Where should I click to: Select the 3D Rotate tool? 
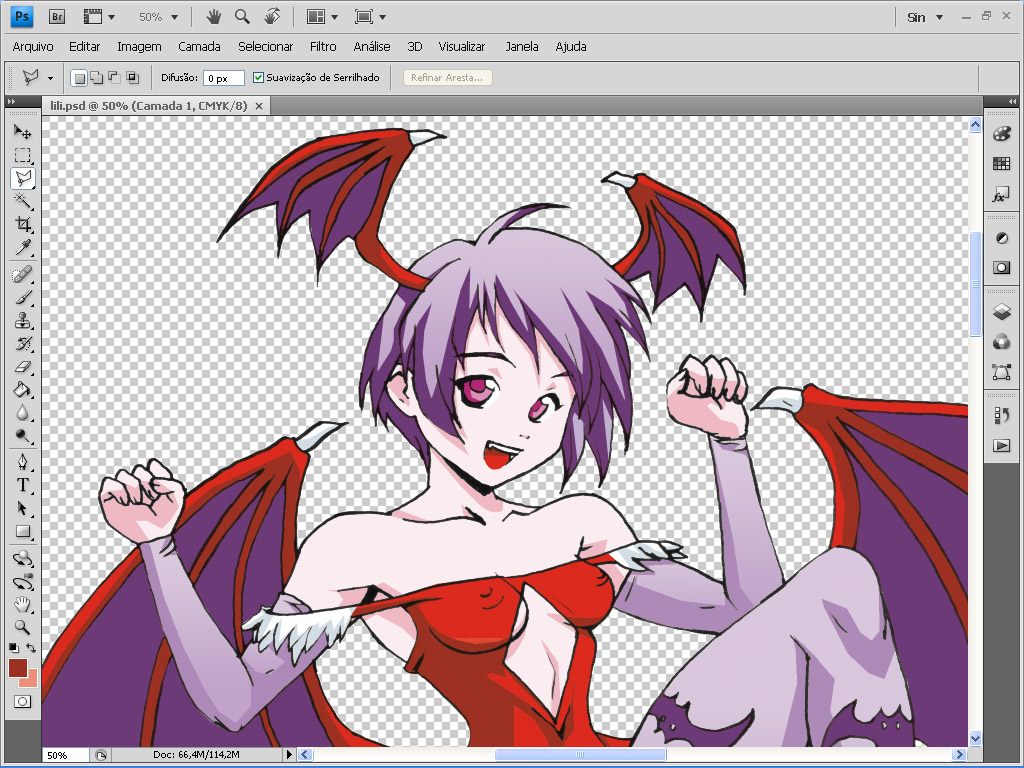[23, 558]
